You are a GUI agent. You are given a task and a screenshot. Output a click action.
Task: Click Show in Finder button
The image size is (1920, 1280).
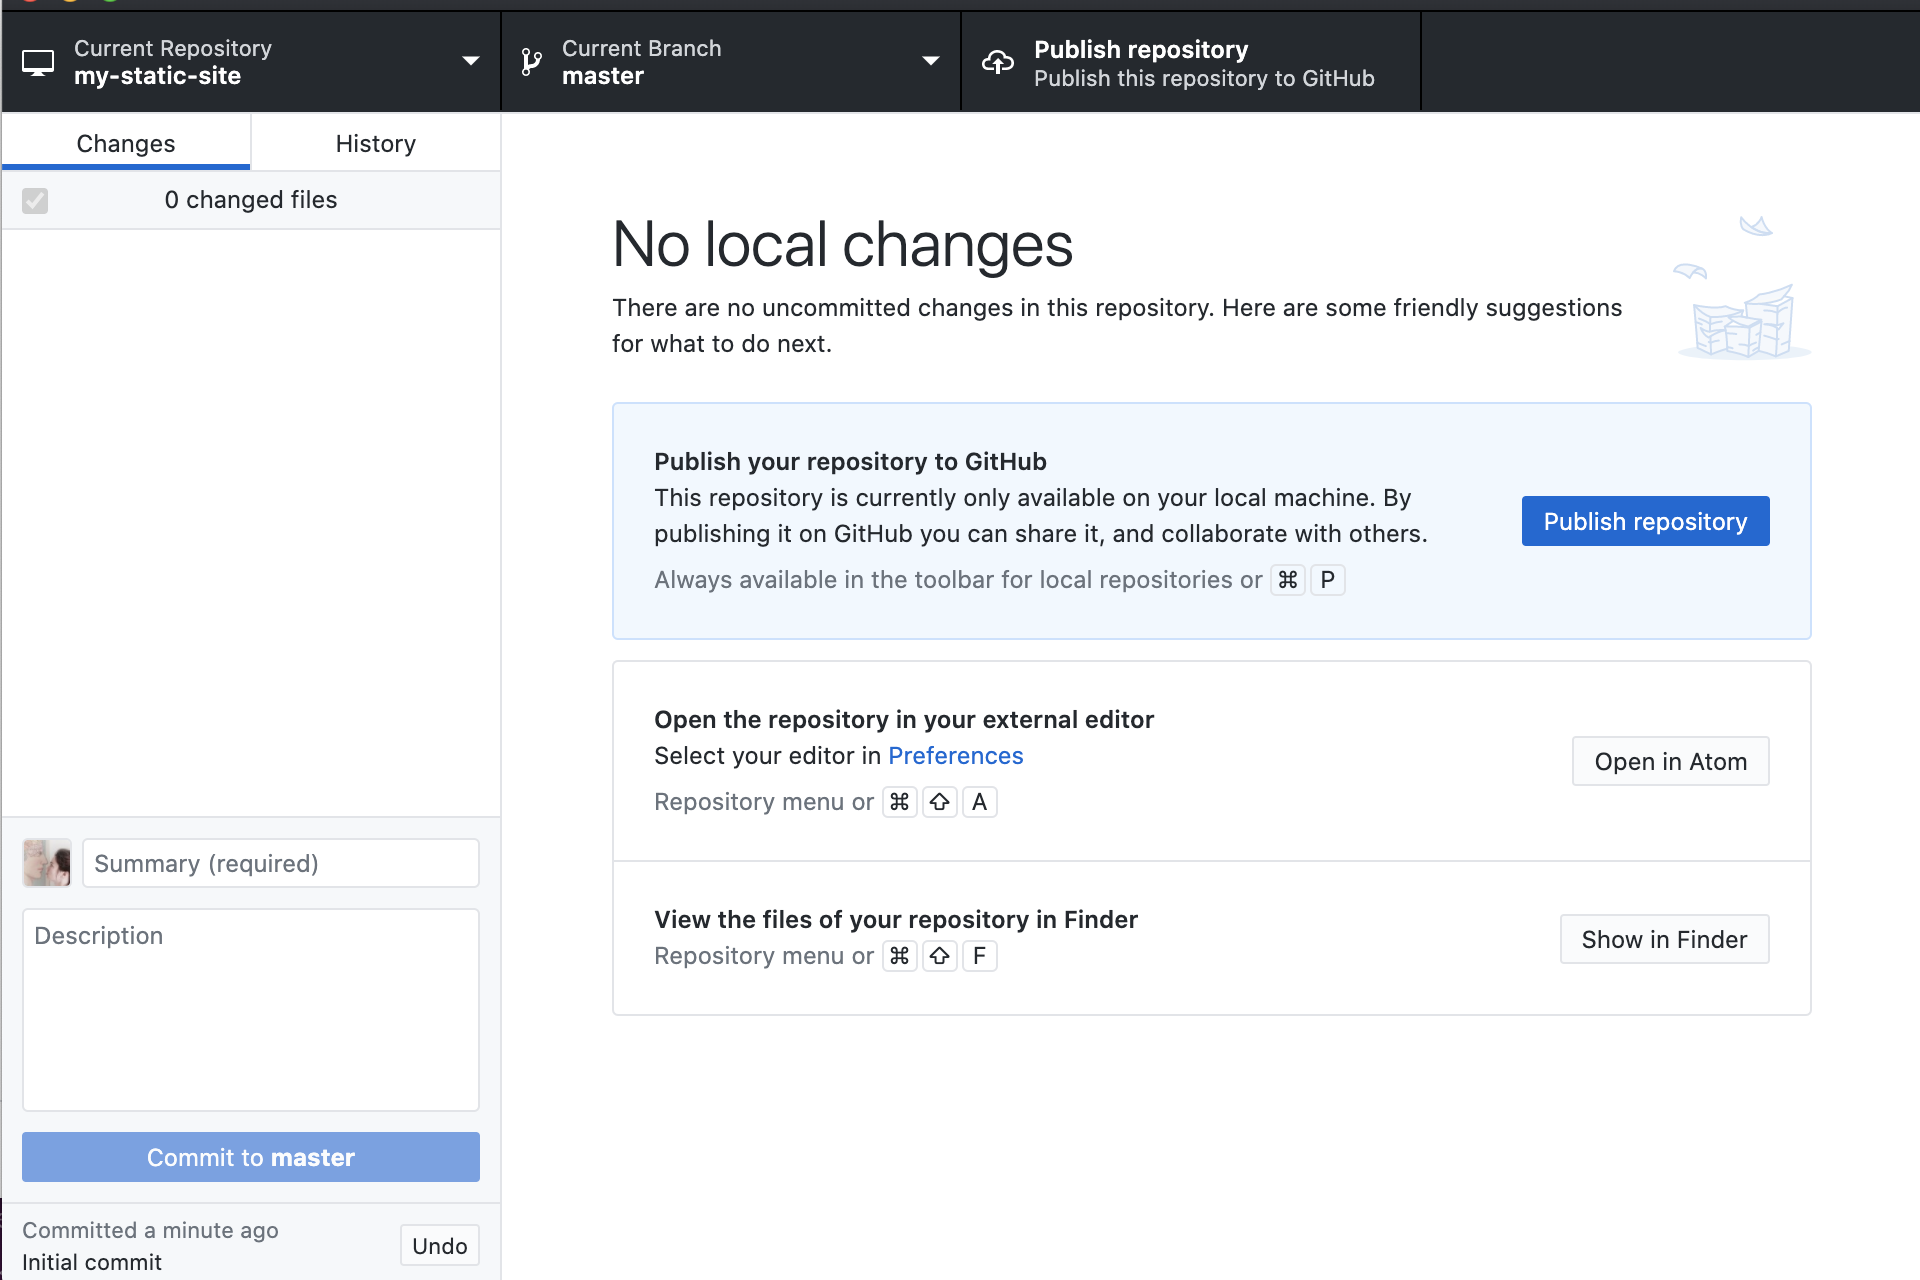[x=1664, y=940]
